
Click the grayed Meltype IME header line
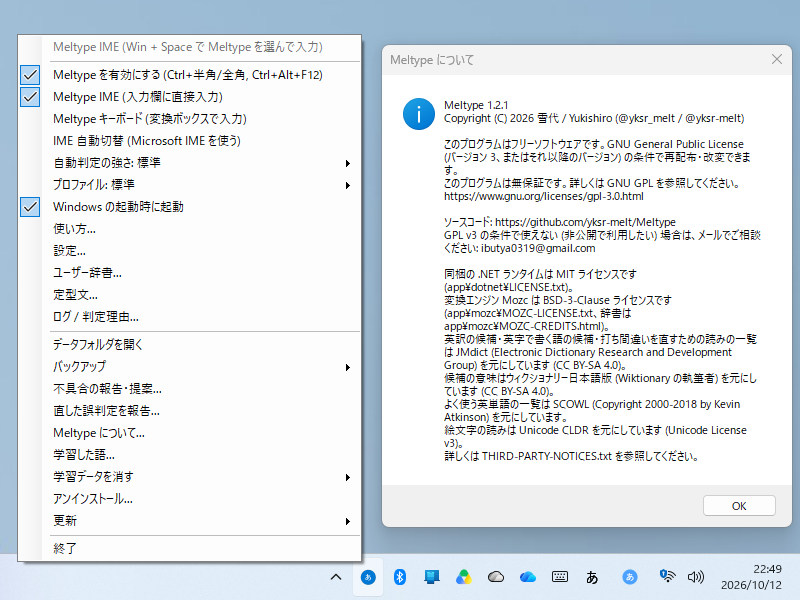point(188,47)
